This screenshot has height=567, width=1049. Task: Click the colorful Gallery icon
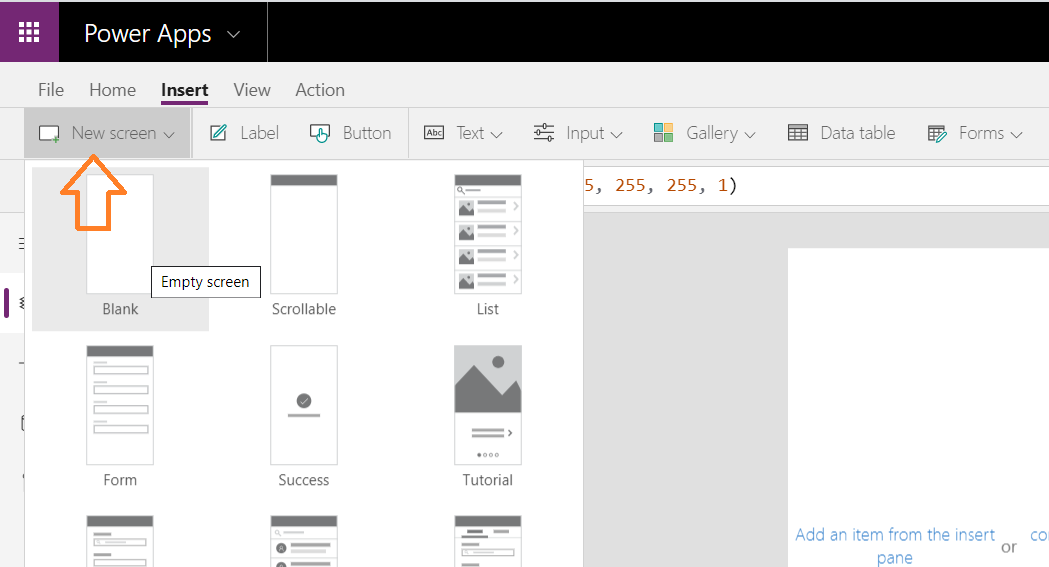(663, 132)
